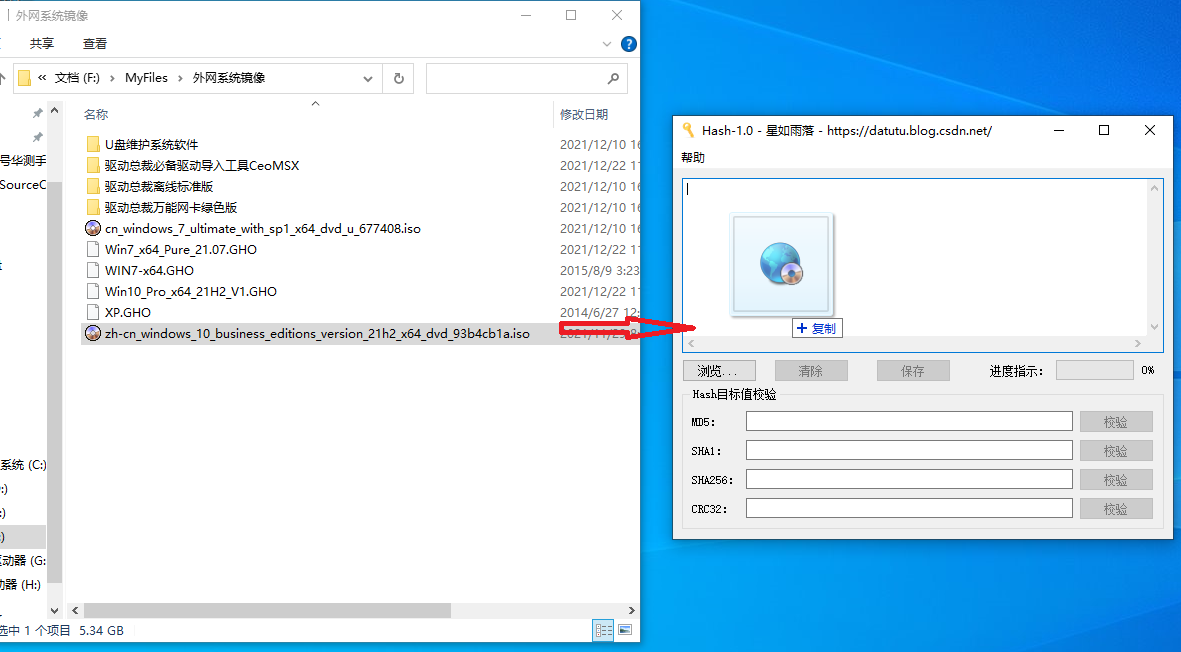This screenshot has height=652, width=1181.
Task: Click the Win7_x64_Pure_21.07.GHO file icon
Action: [x=93, y=249]
